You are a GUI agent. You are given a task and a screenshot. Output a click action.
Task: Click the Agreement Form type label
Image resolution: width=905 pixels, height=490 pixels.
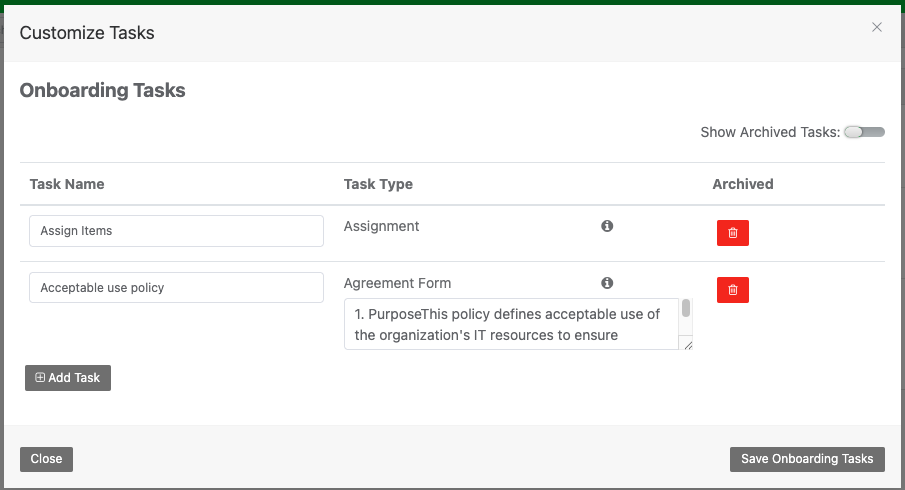coord(397,283)
